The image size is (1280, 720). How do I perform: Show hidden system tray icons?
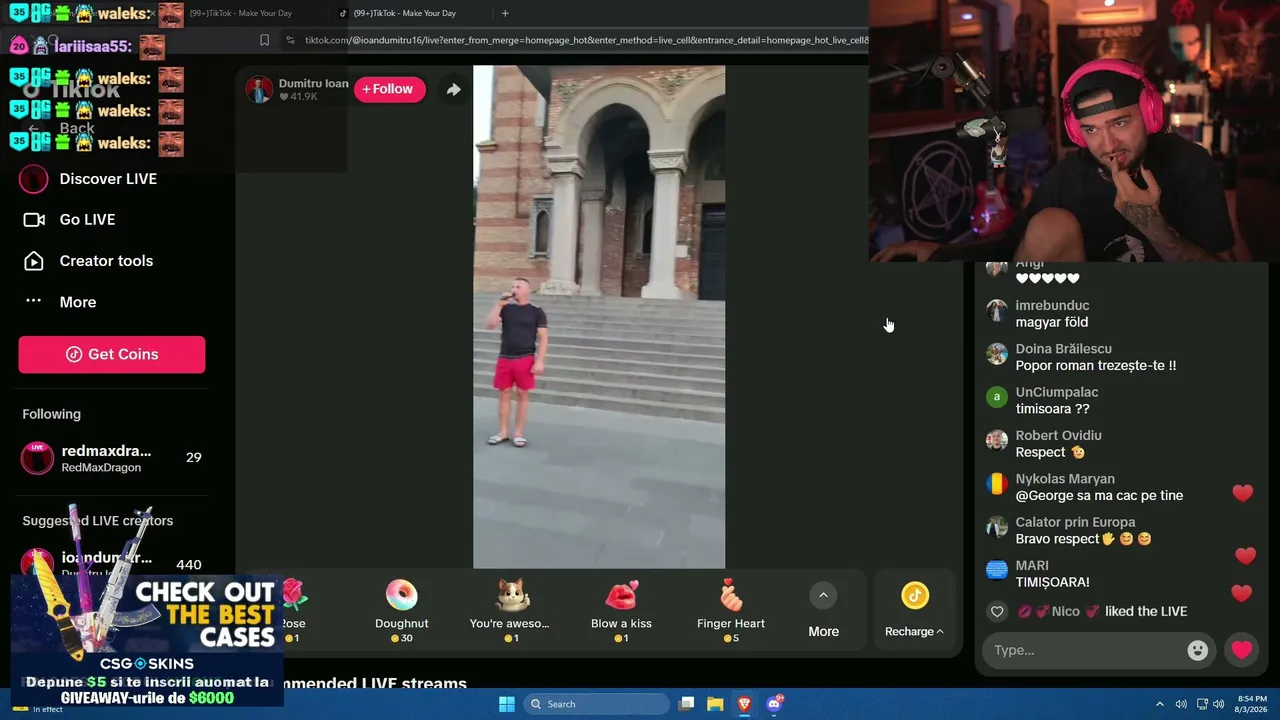tap(1160, 704)
